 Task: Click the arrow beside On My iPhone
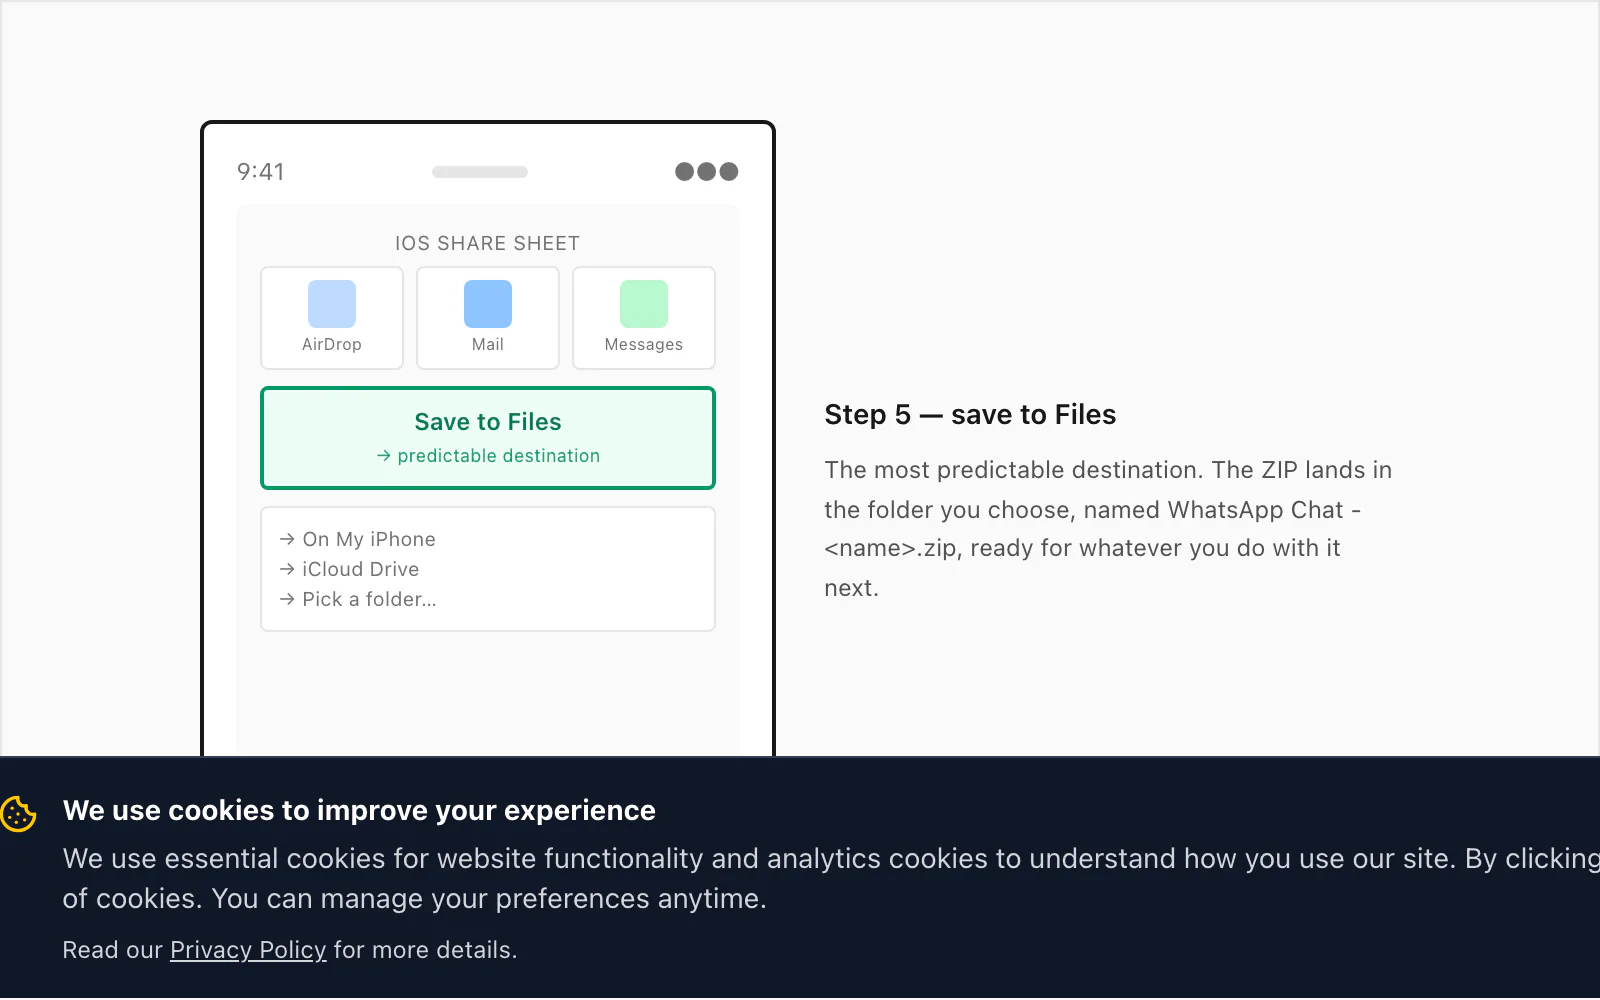(287, 539)
